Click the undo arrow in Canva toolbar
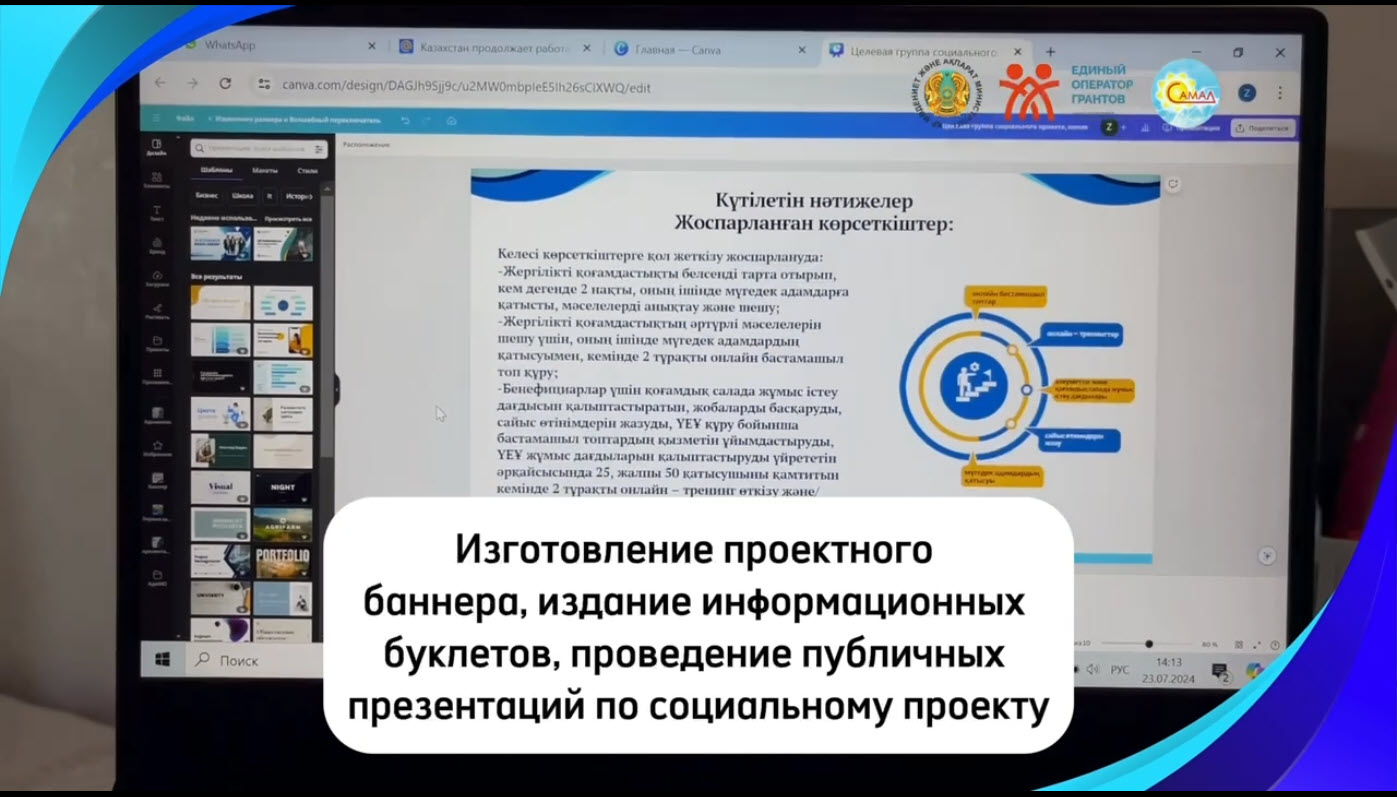The height and width of the screenshot is (797, 1397). pyautogui.click(x=405, y=120)
